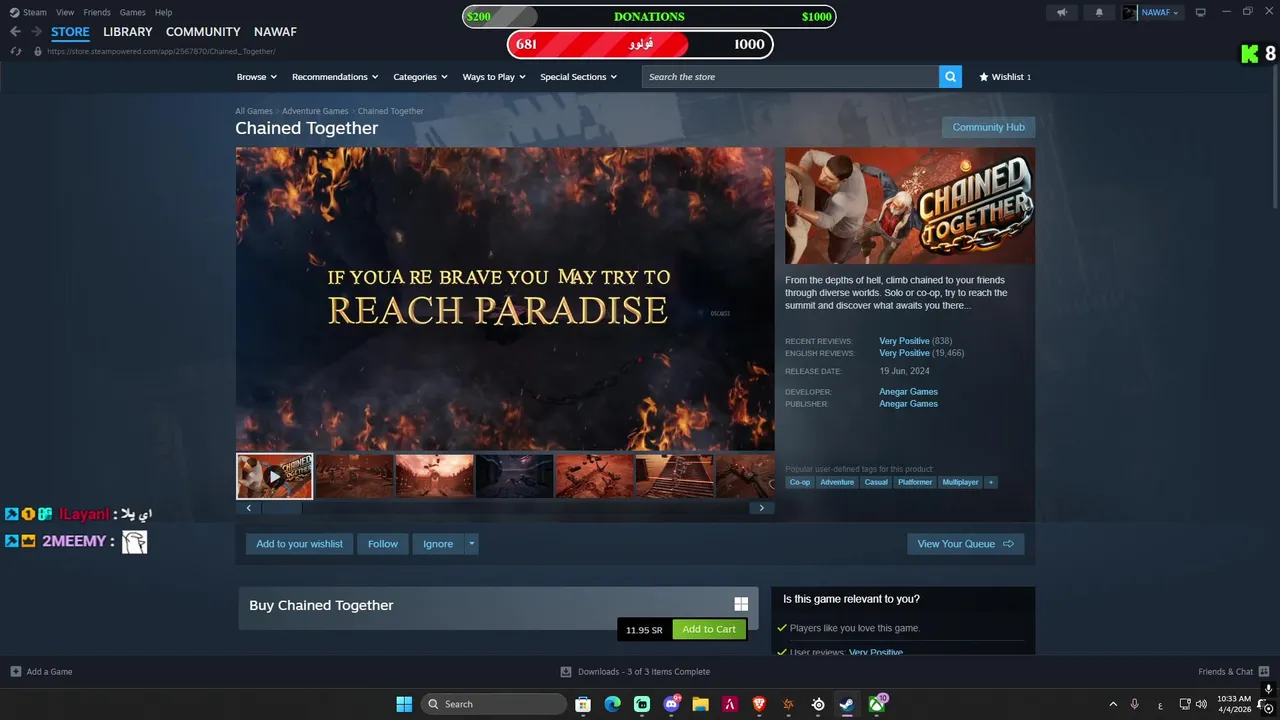The image size is (1280, 720).
Task: Expand the Recommendations dropdown
Action: tap(335, 77)
